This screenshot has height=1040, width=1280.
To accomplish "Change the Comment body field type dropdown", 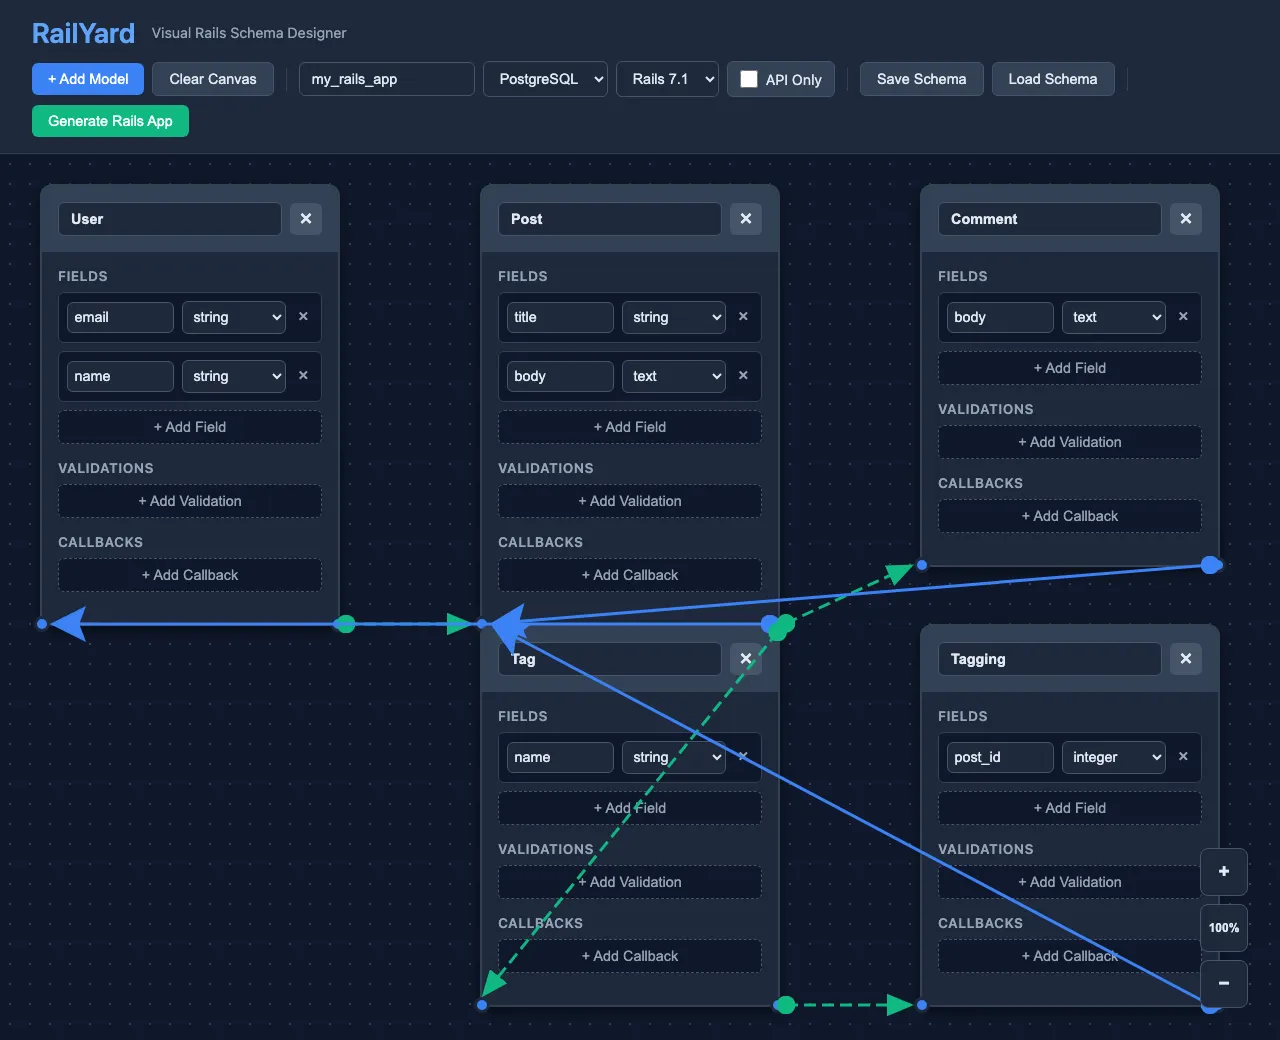I will tap(1114, 317).
